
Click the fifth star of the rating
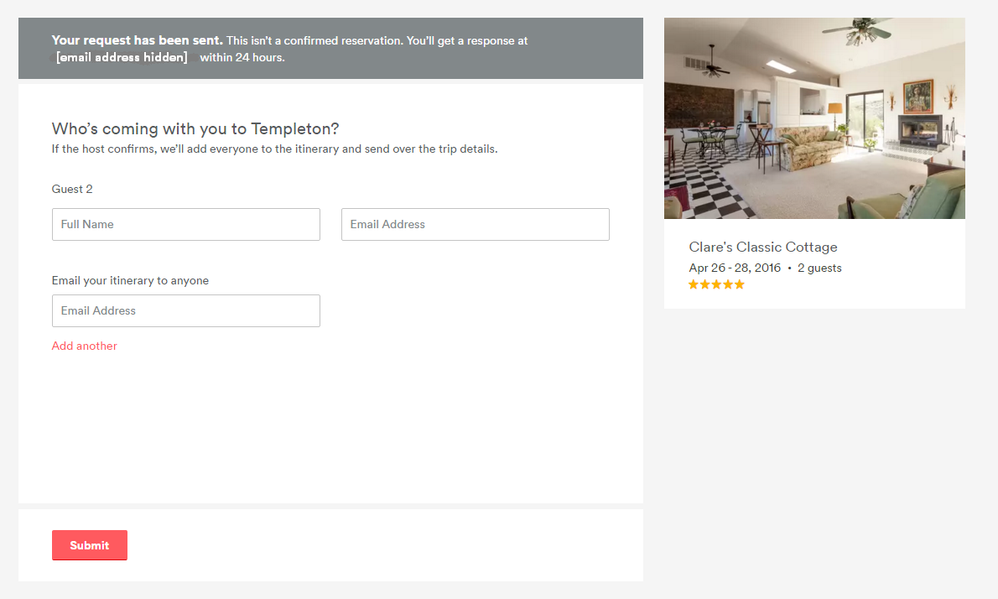click(x=740, y=285)
